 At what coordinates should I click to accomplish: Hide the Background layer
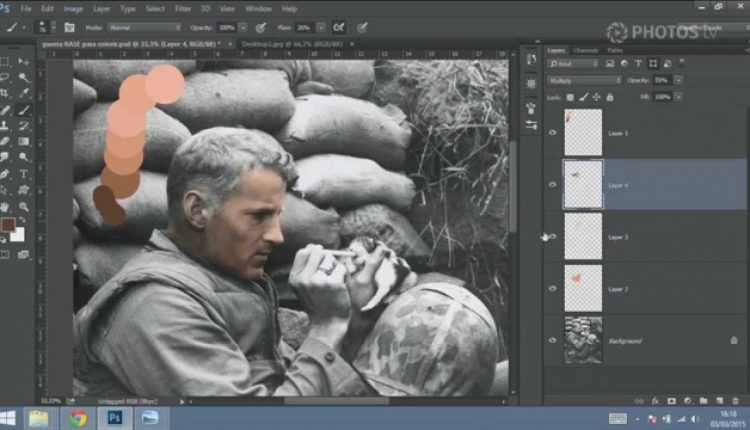pos(552,340)
